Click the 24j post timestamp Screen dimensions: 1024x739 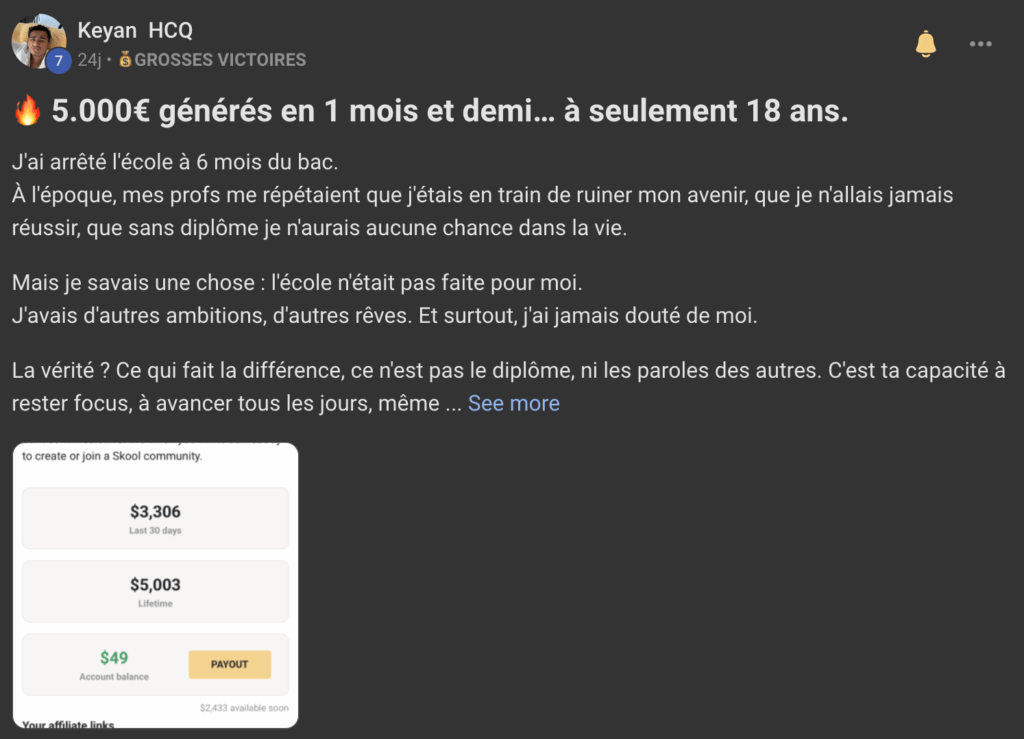(x=89, y=60)
